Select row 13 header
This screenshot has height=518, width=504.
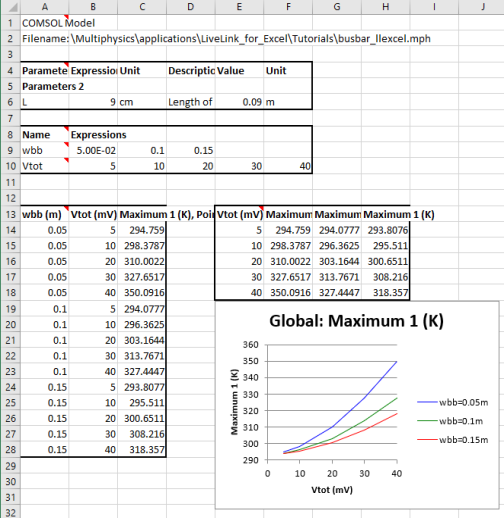(x=10, y=214)
